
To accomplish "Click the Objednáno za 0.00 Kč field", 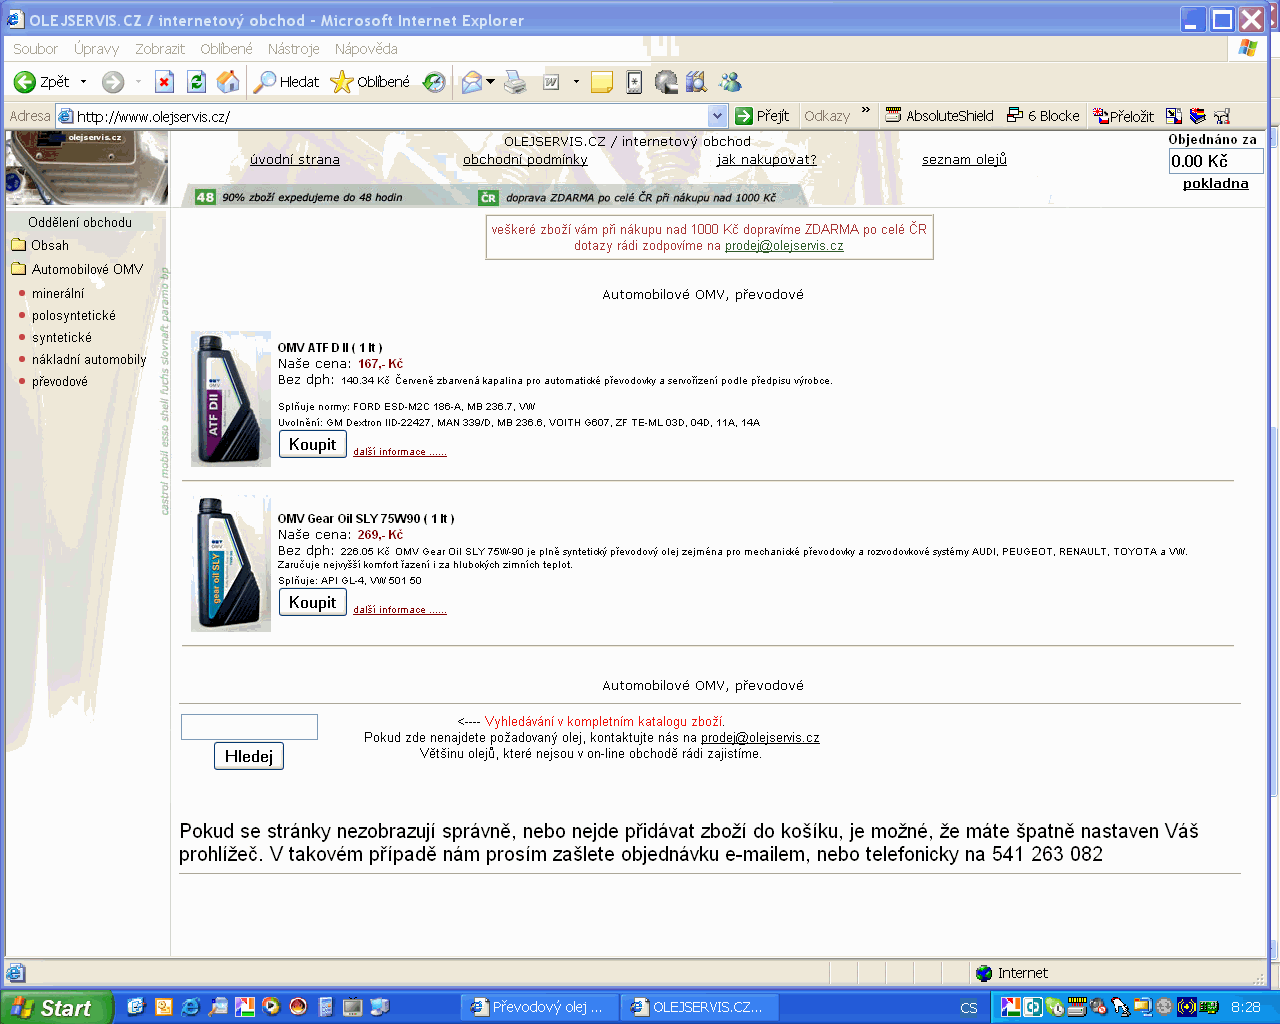I will [1216, 161].
